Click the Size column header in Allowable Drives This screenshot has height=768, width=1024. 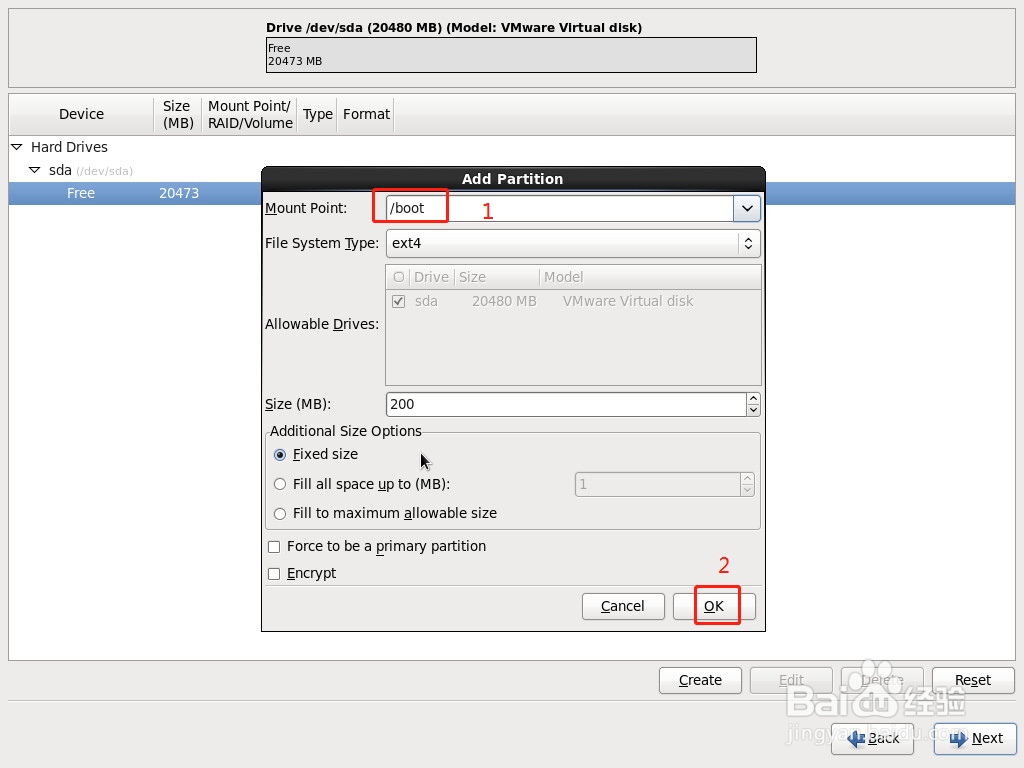[496, 277]
